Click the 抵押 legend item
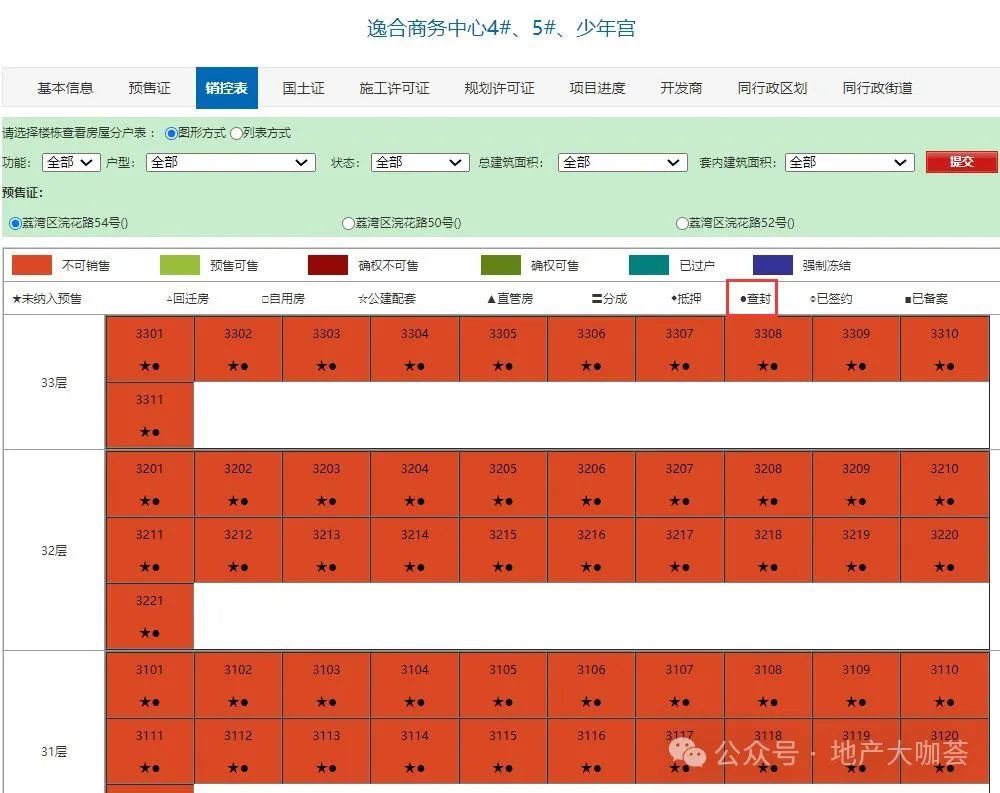The height and width of the screenshot is (793, 1000). click(686, 299)
